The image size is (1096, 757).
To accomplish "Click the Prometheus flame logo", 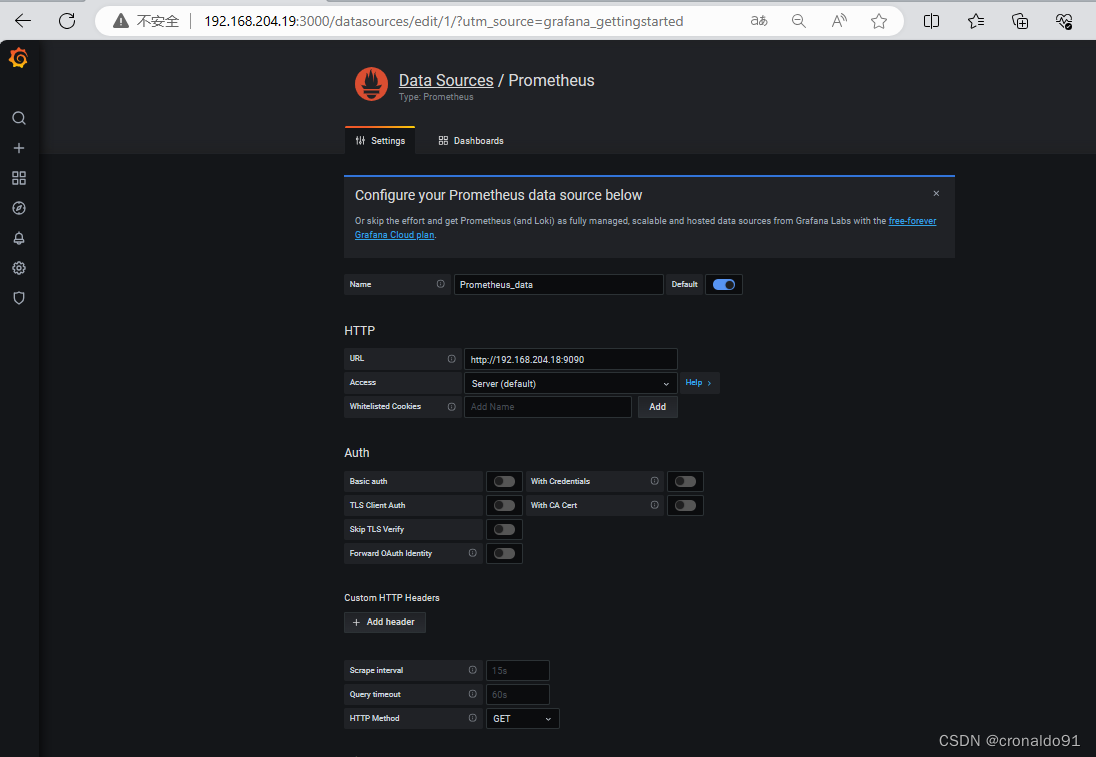I will click(371, 85).
